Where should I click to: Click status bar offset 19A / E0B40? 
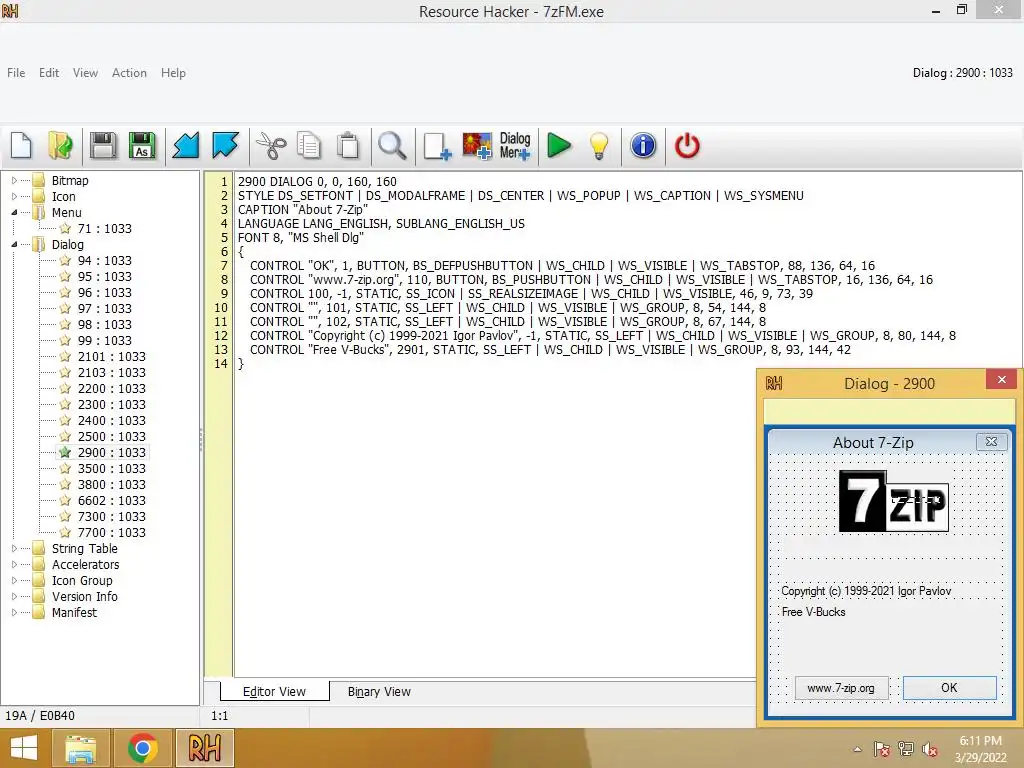40,716
